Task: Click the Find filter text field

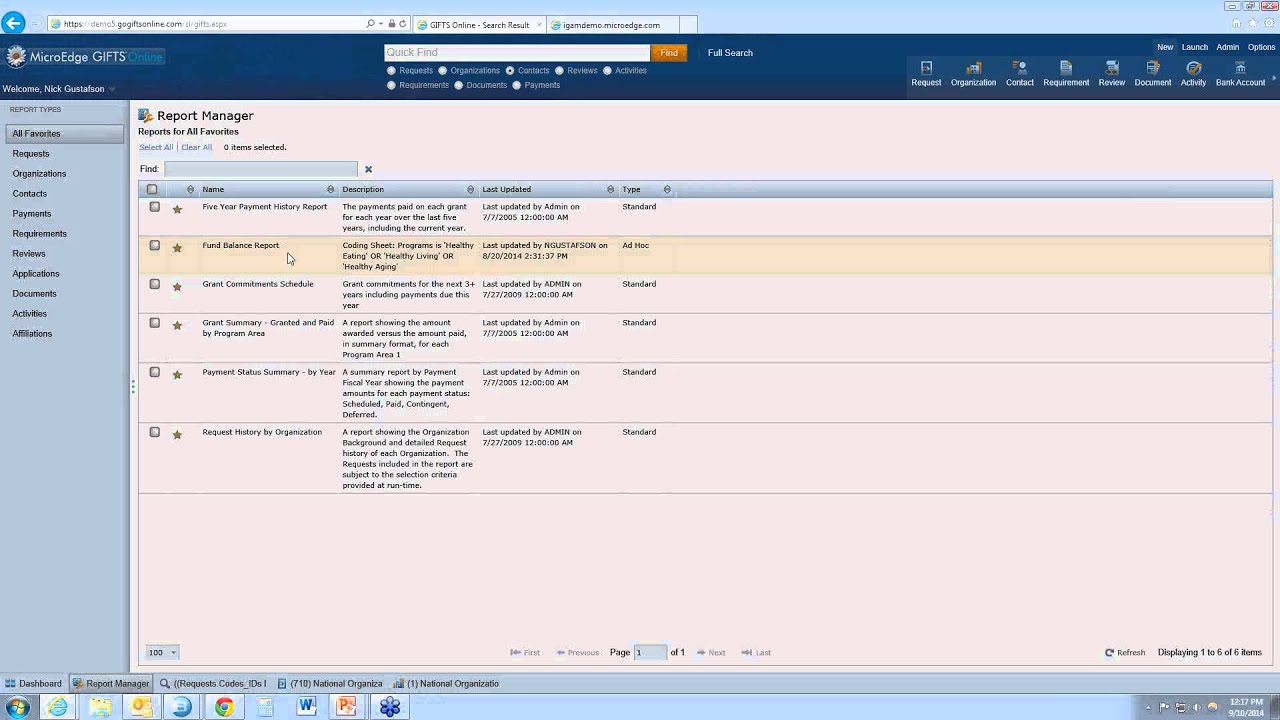Action: click(261, 169)
